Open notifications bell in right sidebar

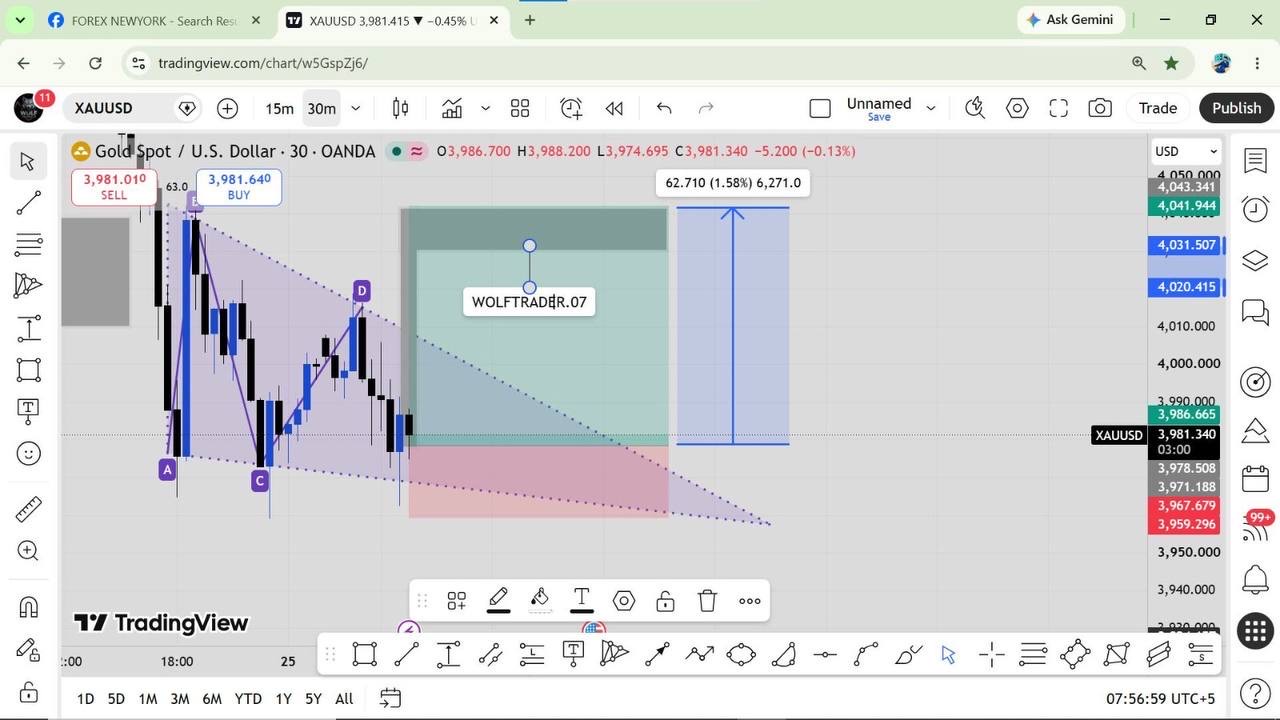[1255, 579]
